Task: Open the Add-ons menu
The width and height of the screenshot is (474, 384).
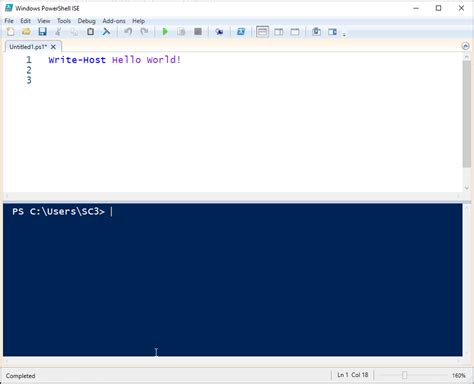Action: click(x=114, y=21)
